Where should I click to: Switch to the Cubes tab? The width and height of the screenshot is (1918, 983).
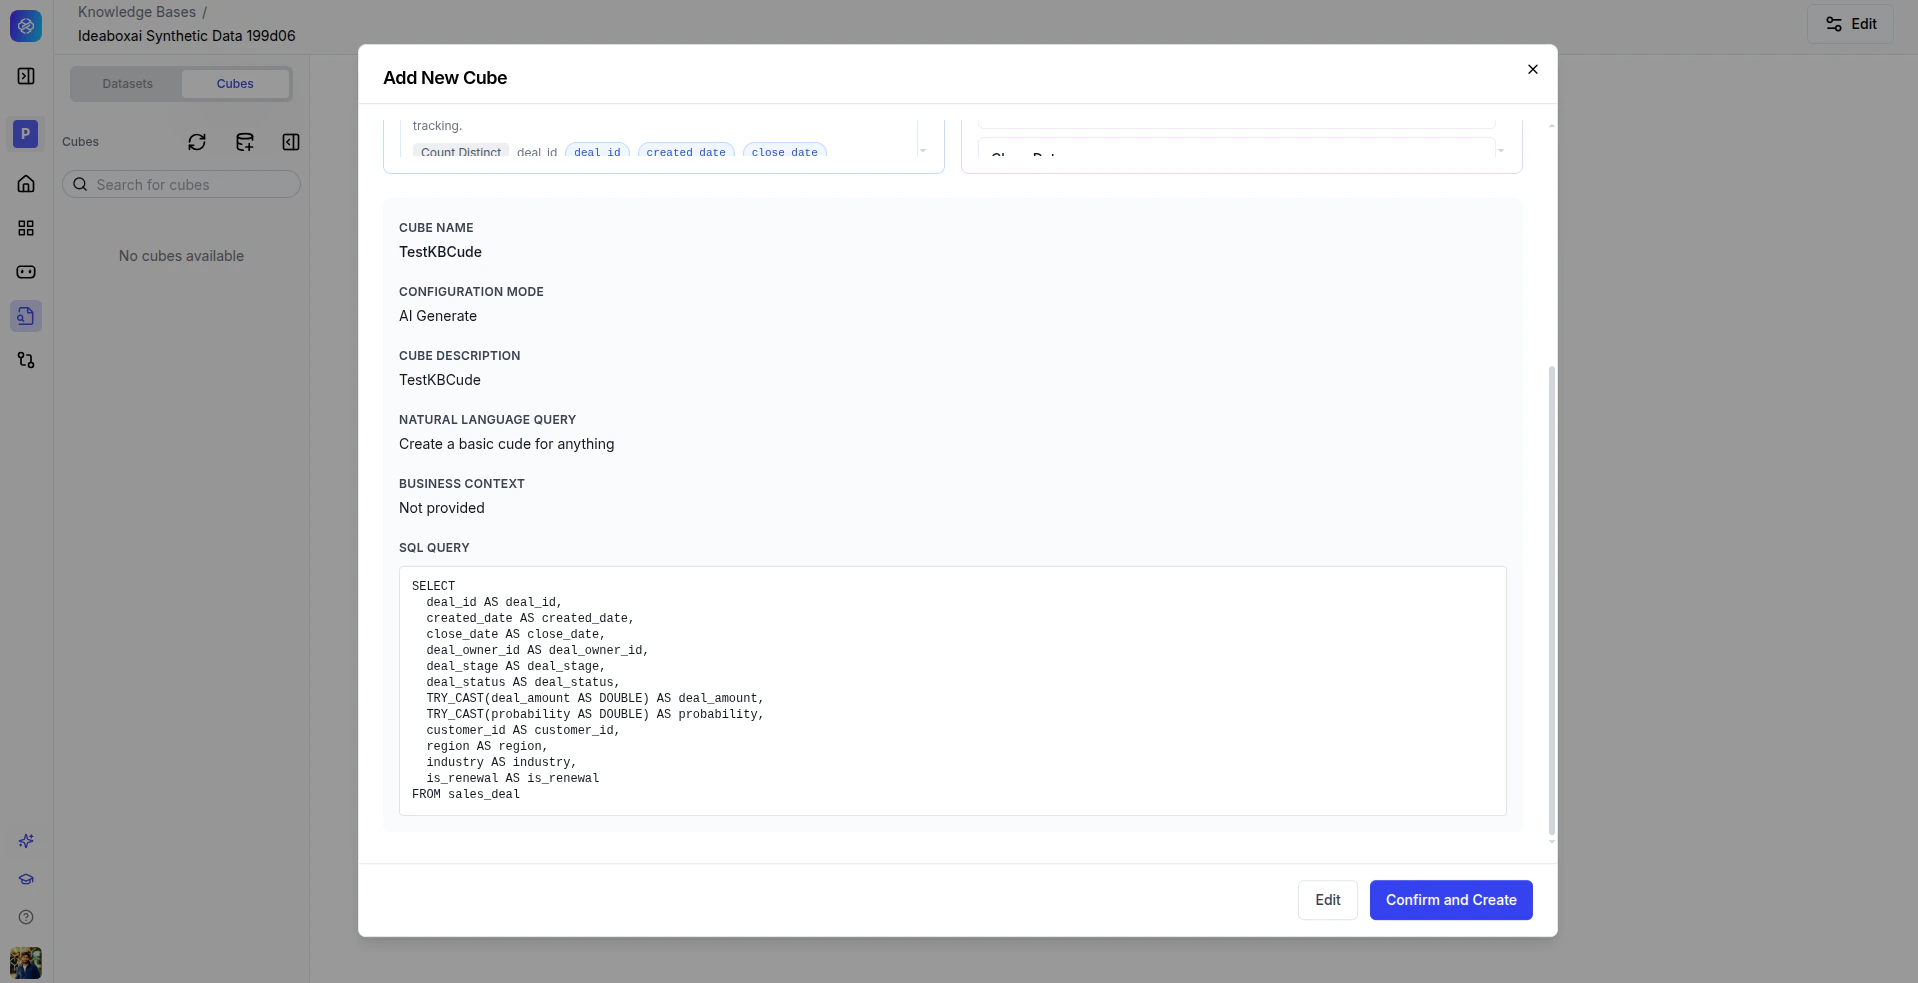[x=235, y=84]
